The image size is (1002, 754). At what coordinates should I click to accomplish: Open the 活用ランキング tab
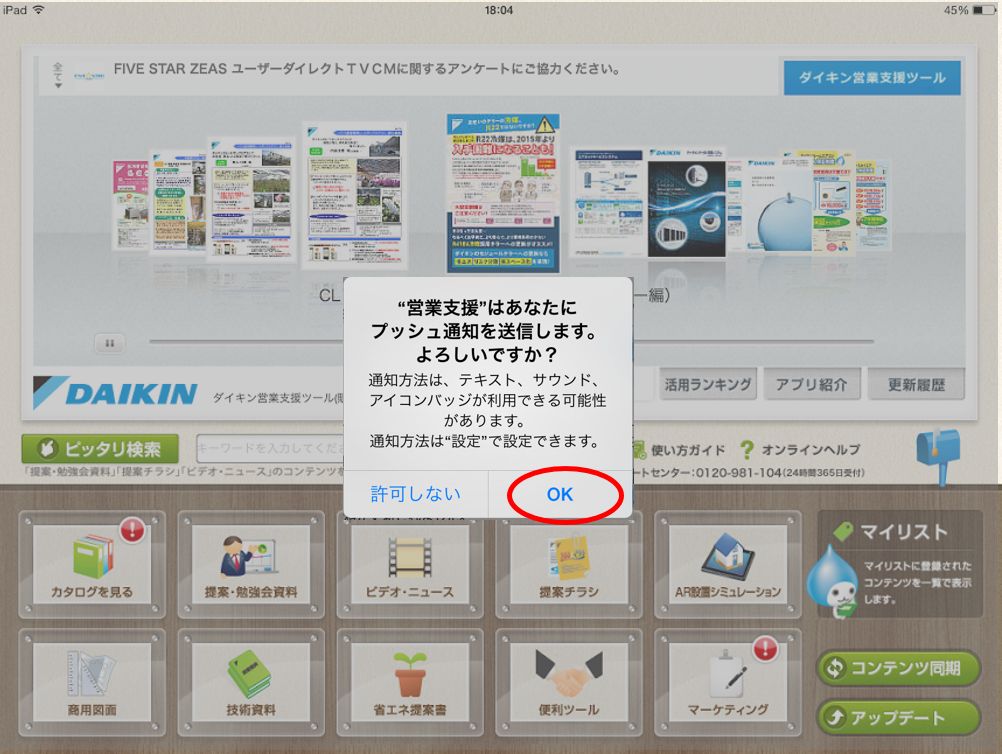(707, 384)
